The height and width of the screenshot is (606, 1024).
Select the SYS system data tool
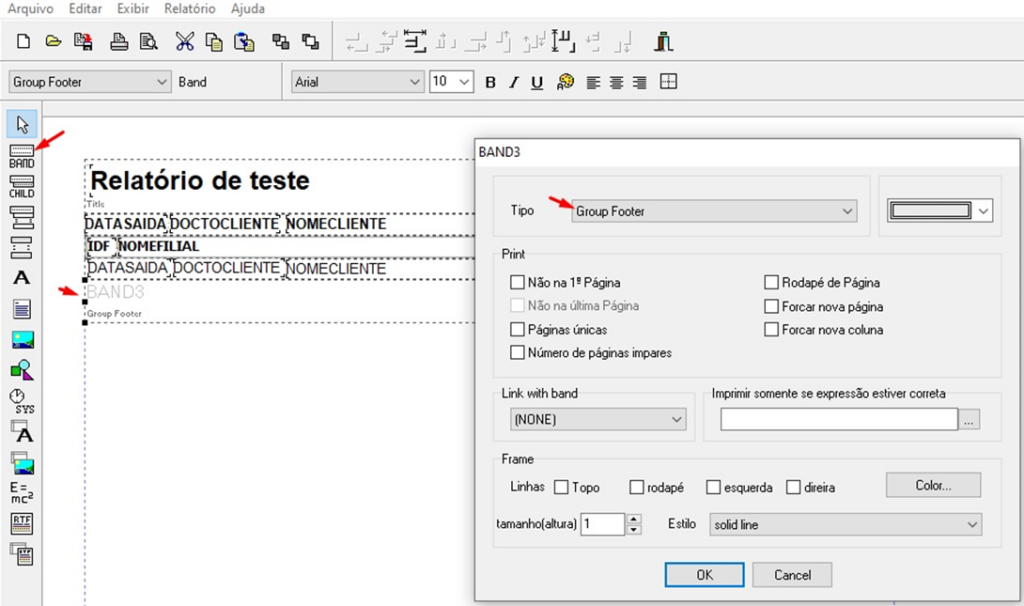(x=21, y=401)
